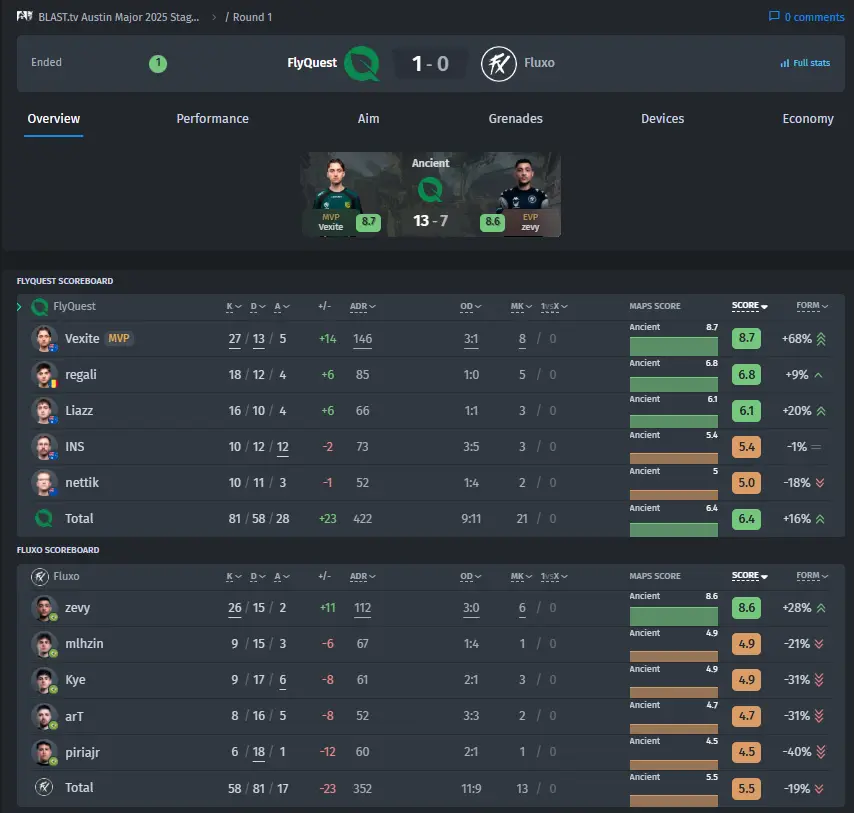
Task: Click the FlyQuest logo in match header
Action: click(362, 63)
